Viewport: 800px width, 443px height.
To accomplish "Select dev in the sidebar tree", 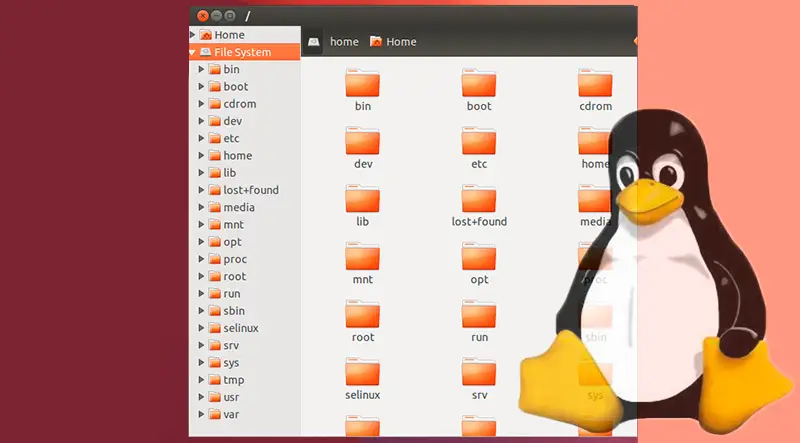I will coord(233,121).
